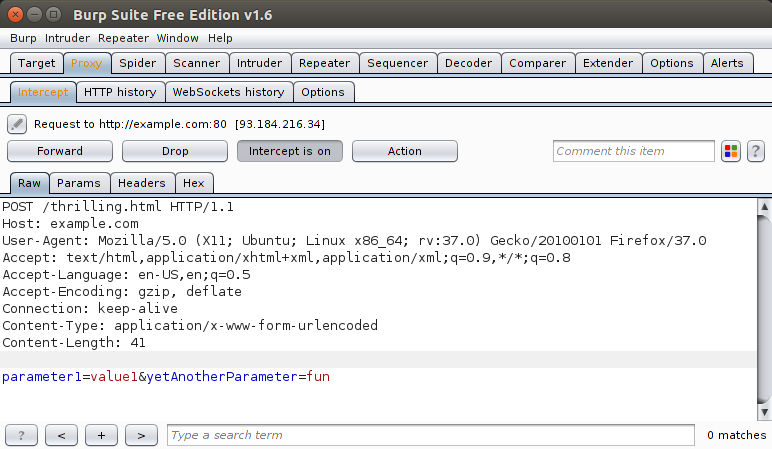Open the Intruder menu in menu bar
This screenshot has height=449, width=772.
(67, 38)
